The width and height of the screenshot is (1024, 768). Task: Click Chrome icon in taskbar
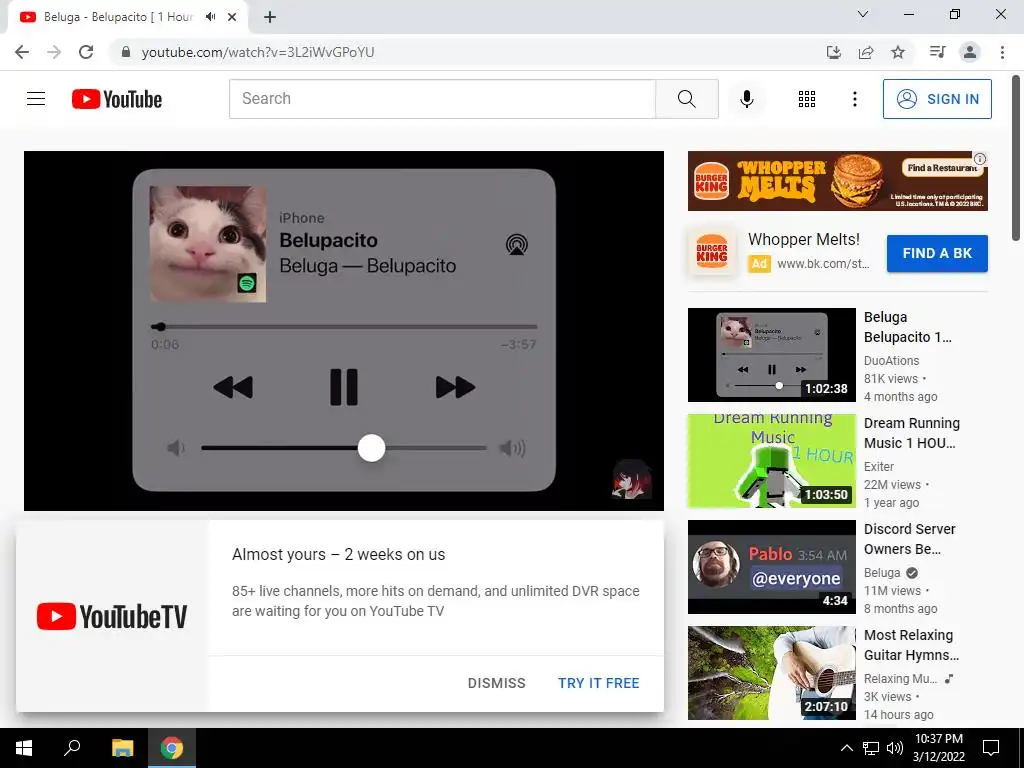pyautogui.click(x=172, y=748)
